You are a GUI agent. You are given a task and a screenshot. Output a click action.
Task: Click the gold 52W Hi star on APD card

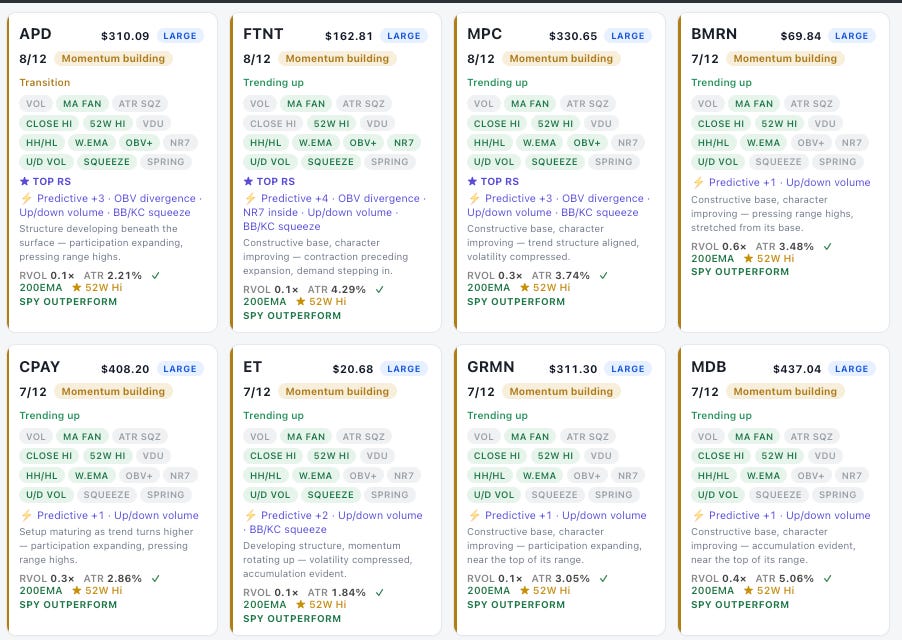[x=77, y=288]
